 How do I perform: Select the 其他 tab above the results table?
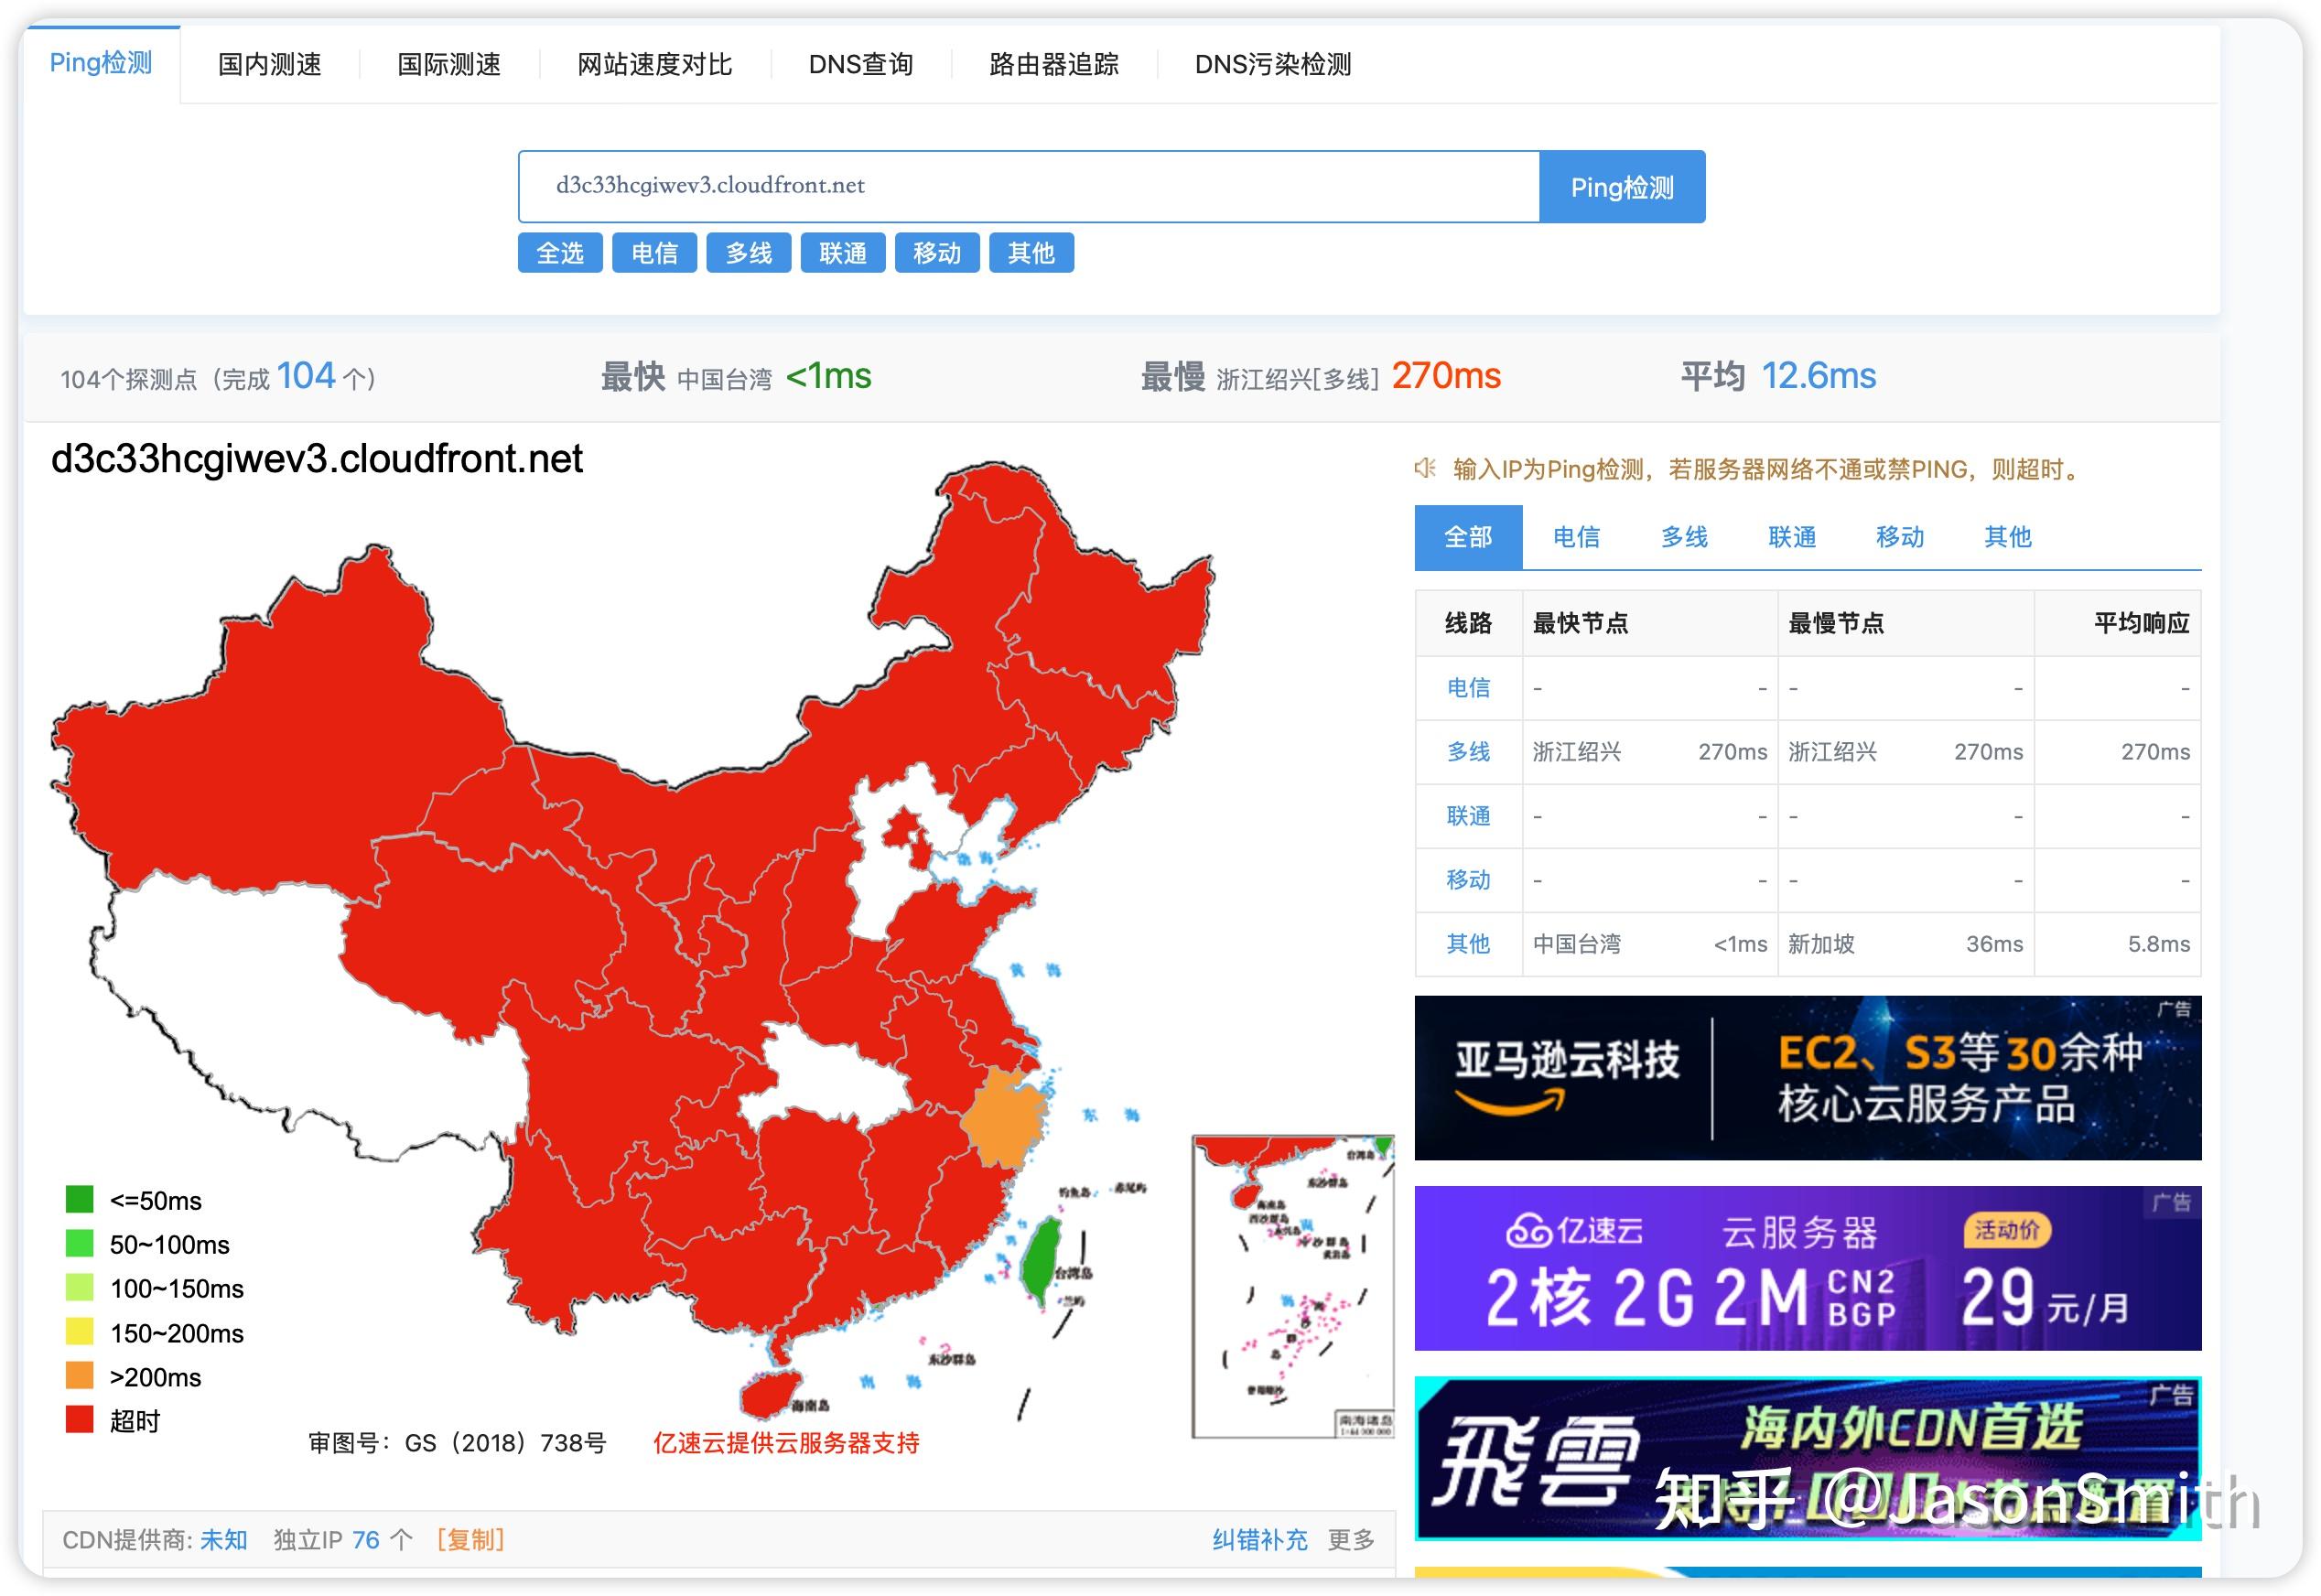tap(2008, 537)
